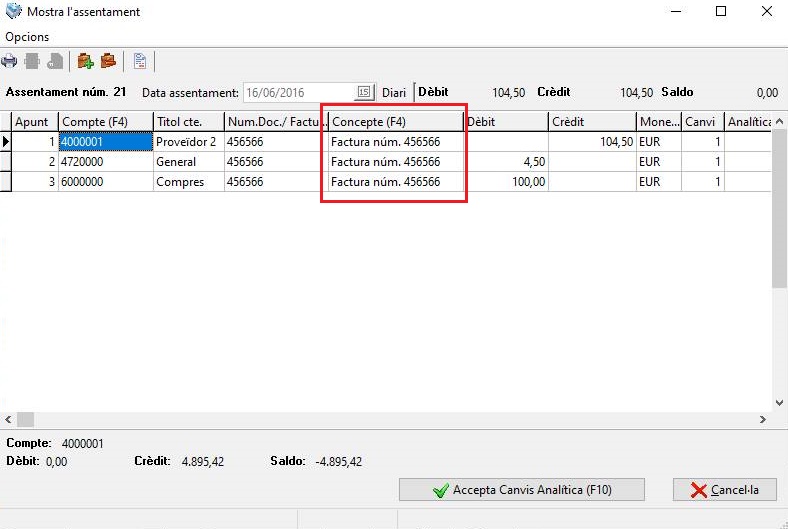
Task: Click the debit amount 4,50 cell
Action: (506, 162)
